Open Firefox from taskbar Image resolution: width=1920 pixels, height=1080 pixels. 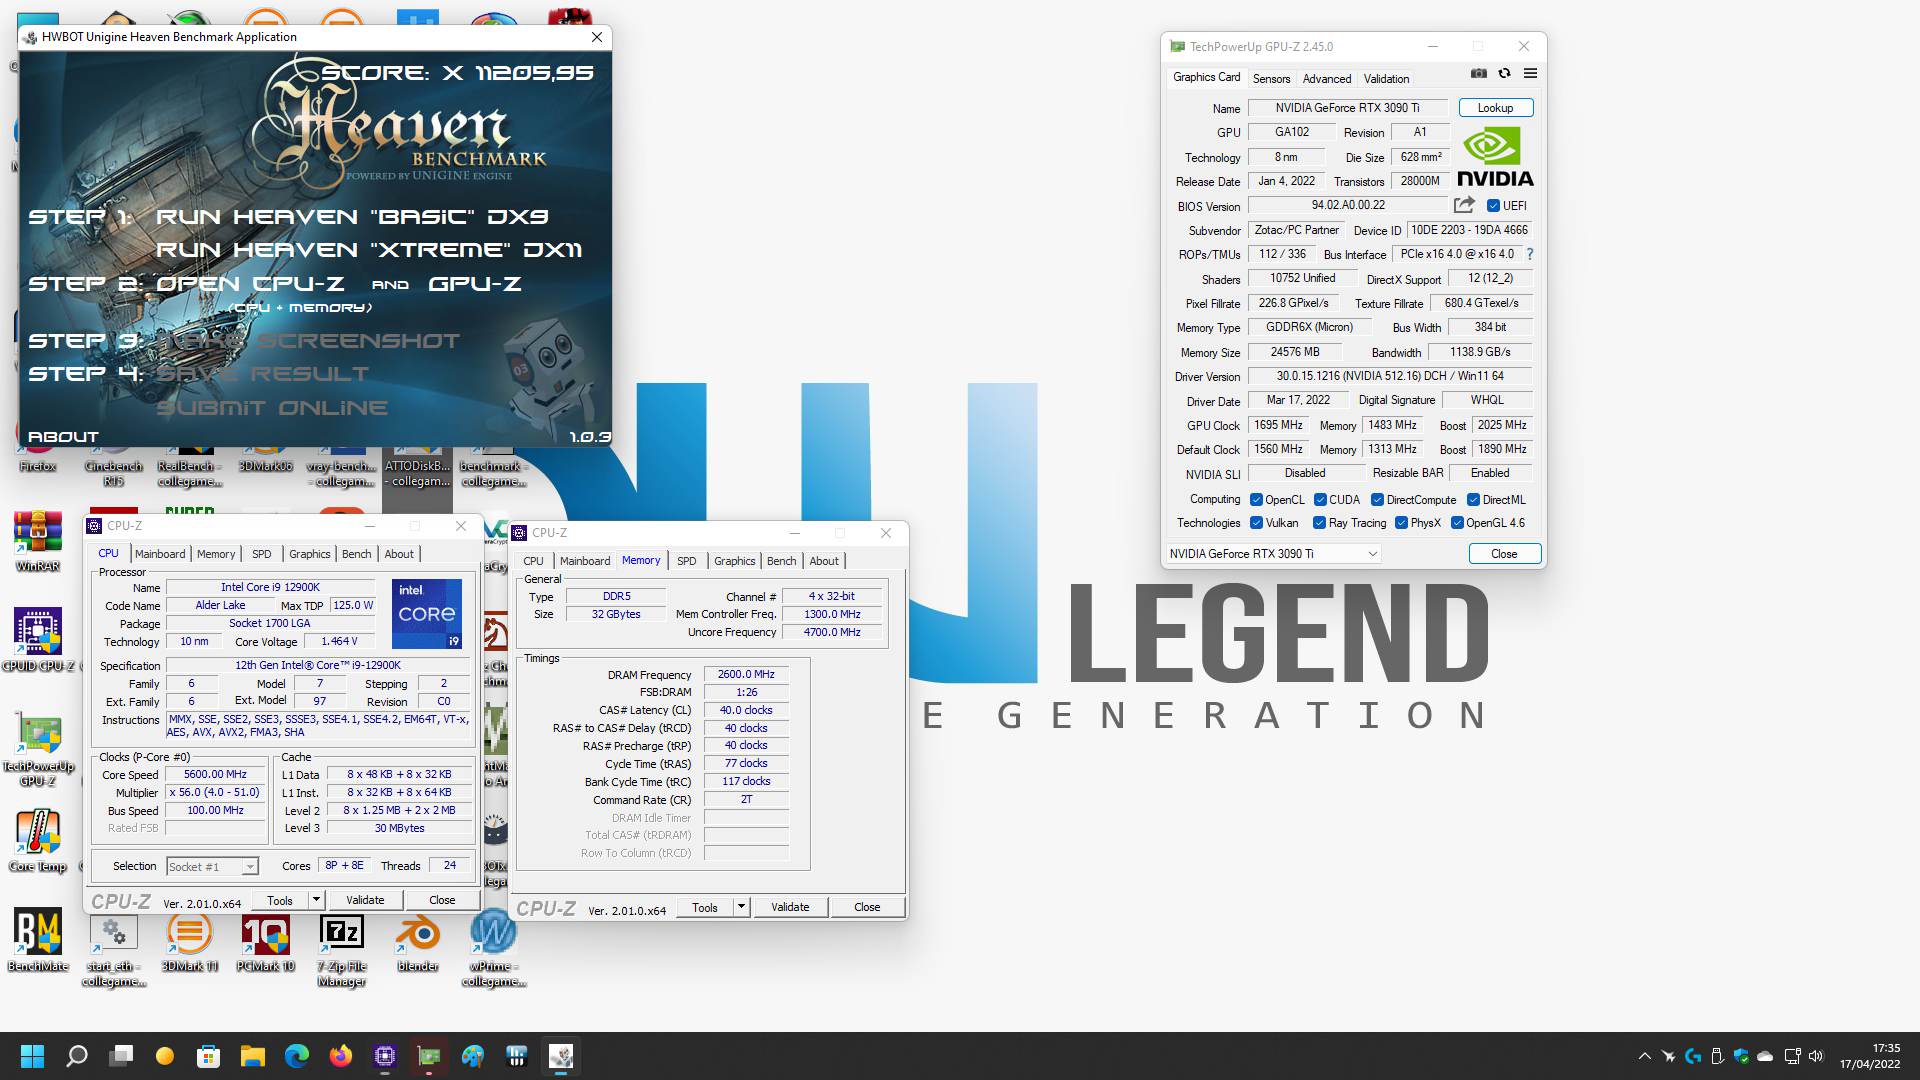click(x=341, y=1056)
